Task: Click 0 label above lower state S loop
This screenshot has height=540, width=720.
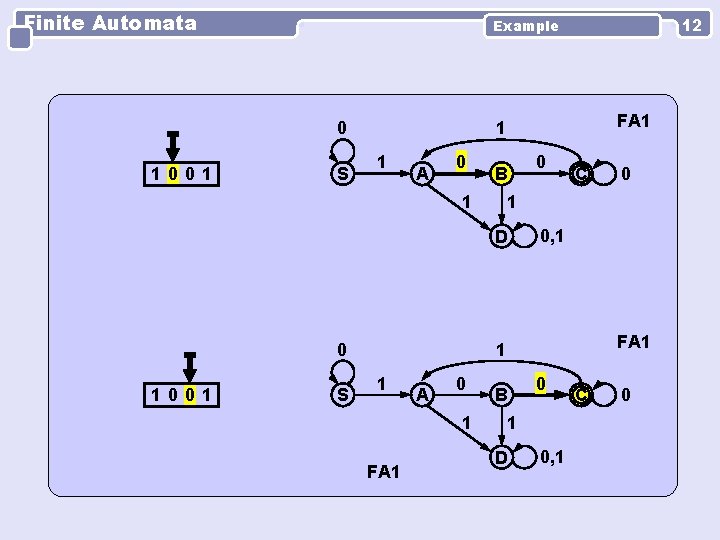Action: pos(342,350)
